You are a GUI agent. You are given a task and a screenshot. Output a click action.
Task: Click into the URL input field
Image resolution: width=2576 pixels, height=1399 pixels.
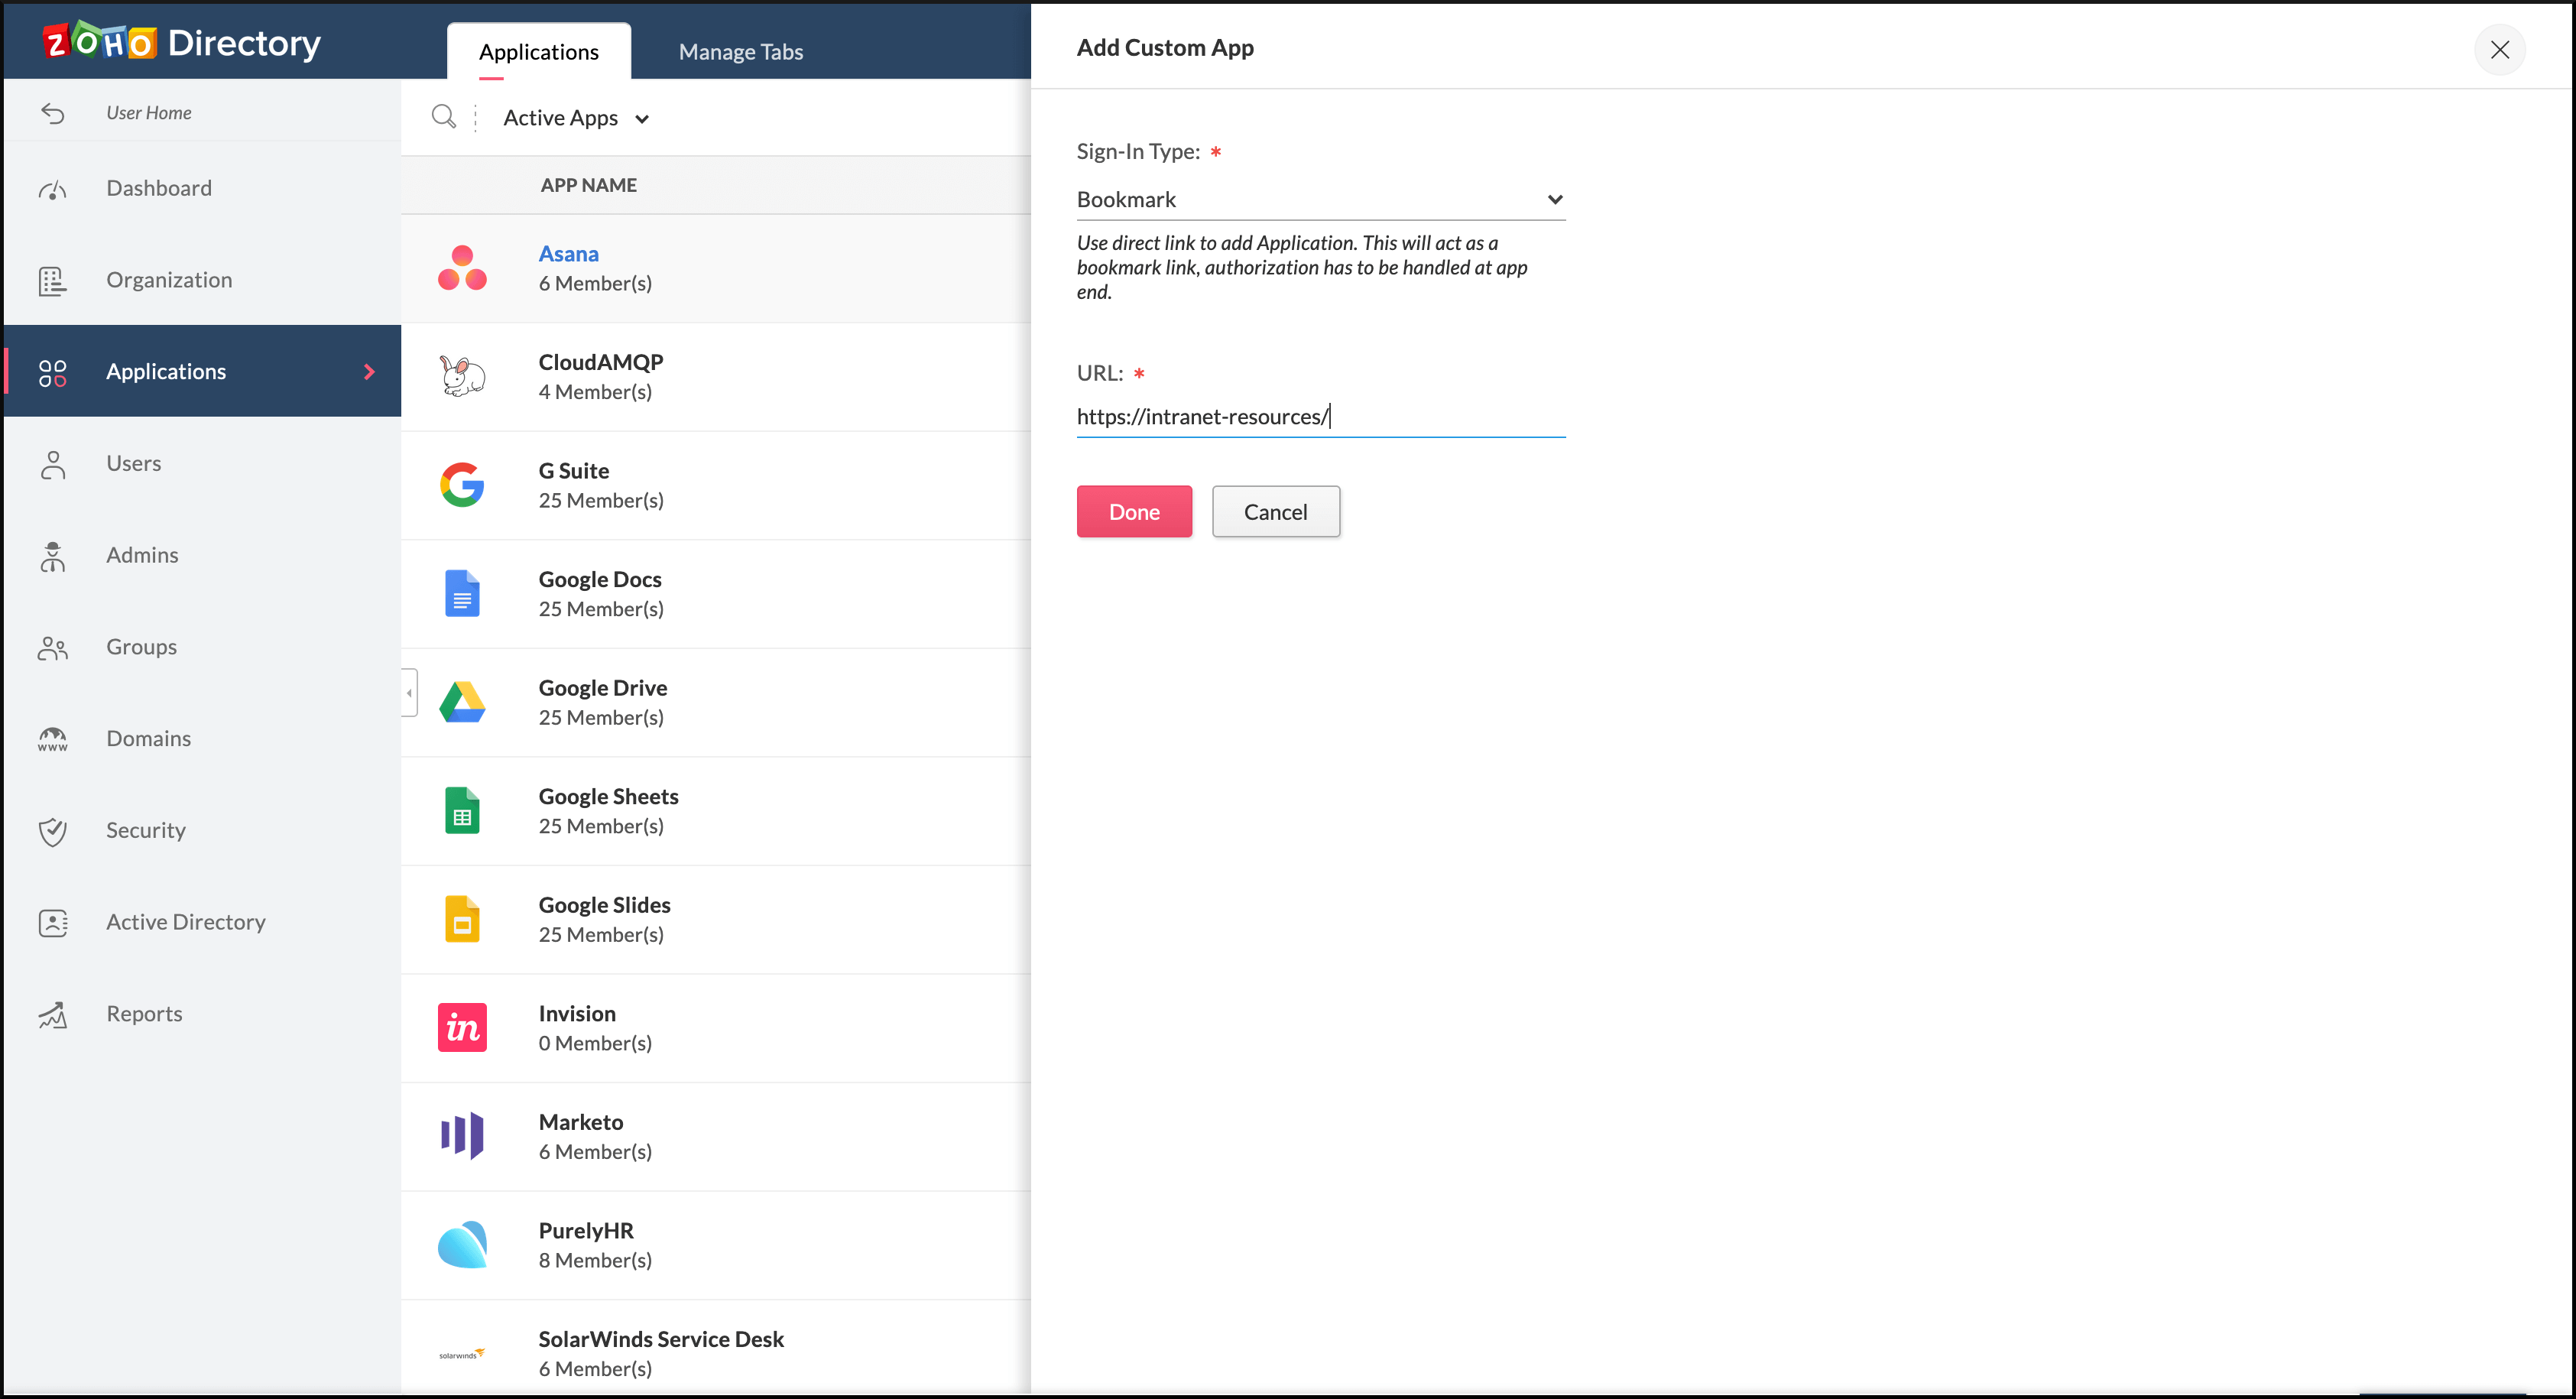pos(1320,417)
